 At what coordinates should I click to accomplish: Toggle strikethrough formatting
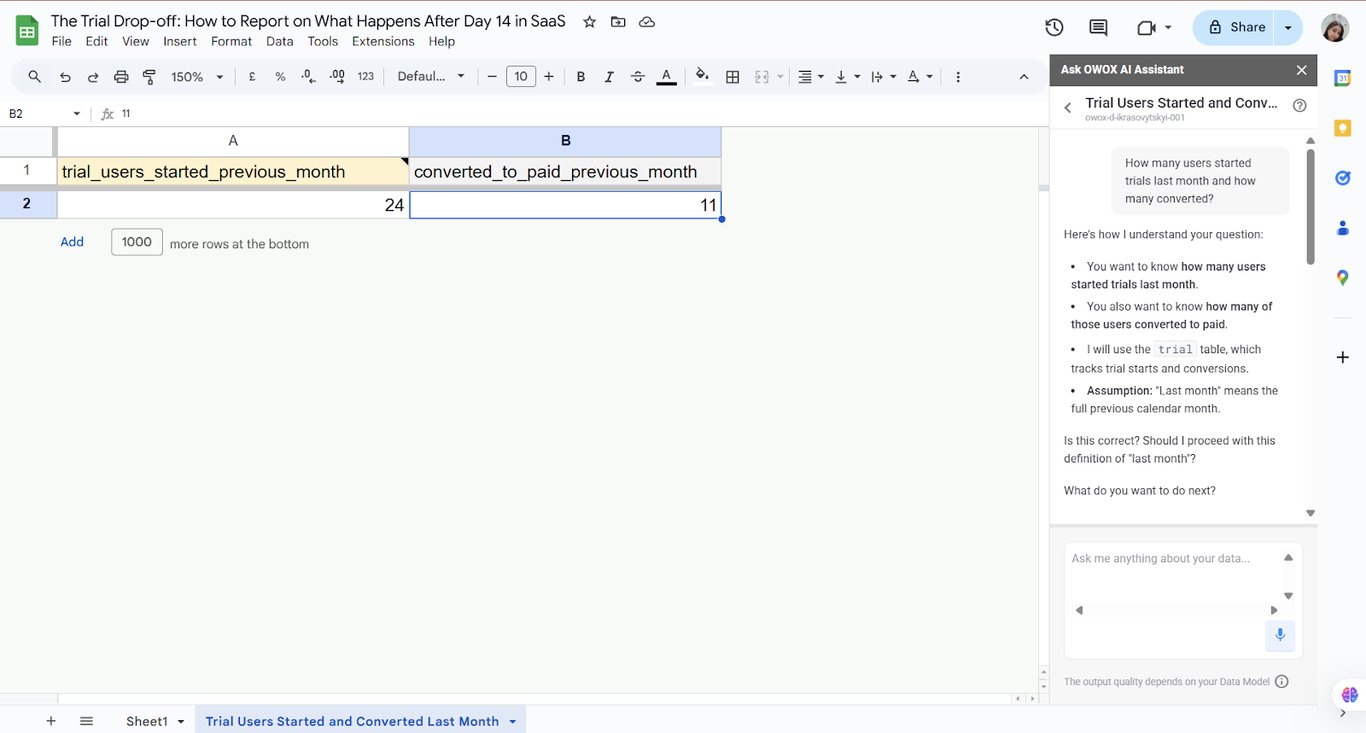(638, 76)
